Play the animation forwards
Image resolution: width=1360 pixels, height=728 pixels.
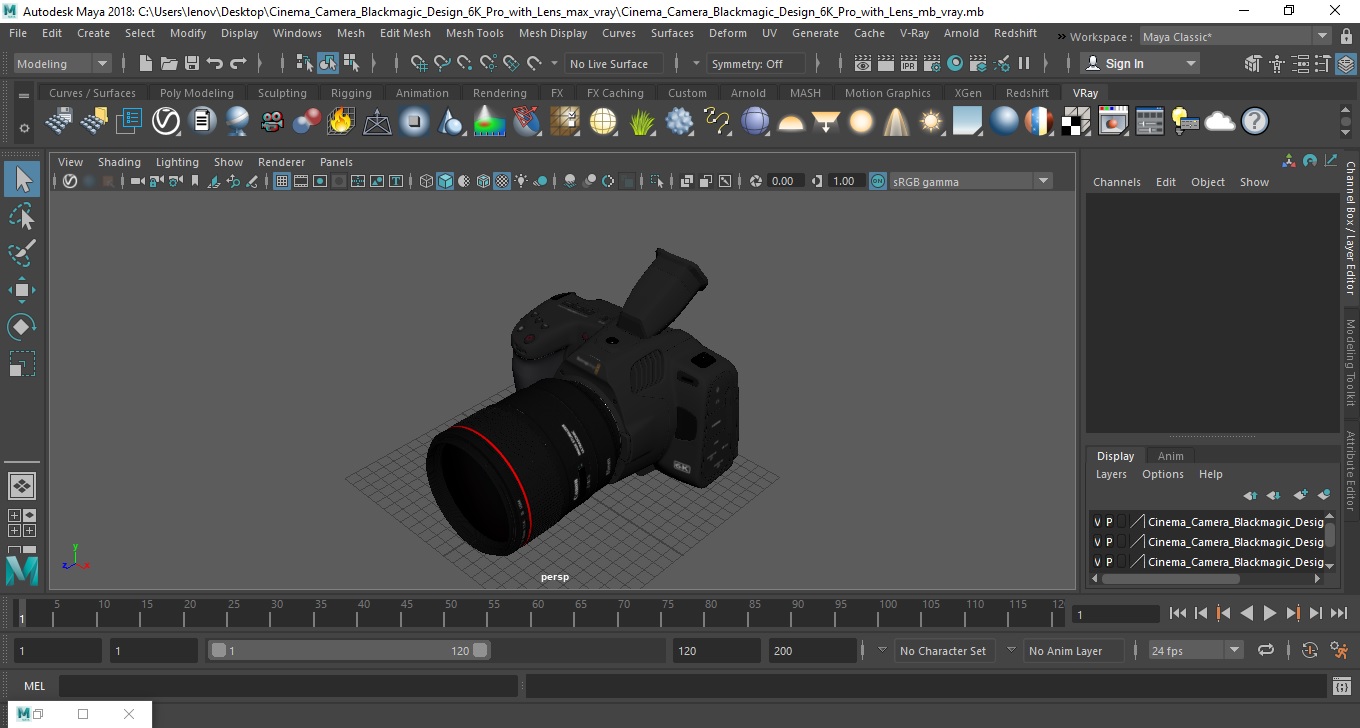coord(1269,614)
